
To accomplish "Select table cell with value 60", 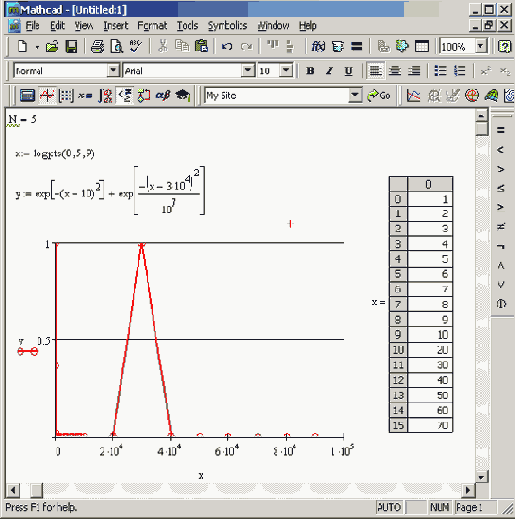I will tap(430, 410).
